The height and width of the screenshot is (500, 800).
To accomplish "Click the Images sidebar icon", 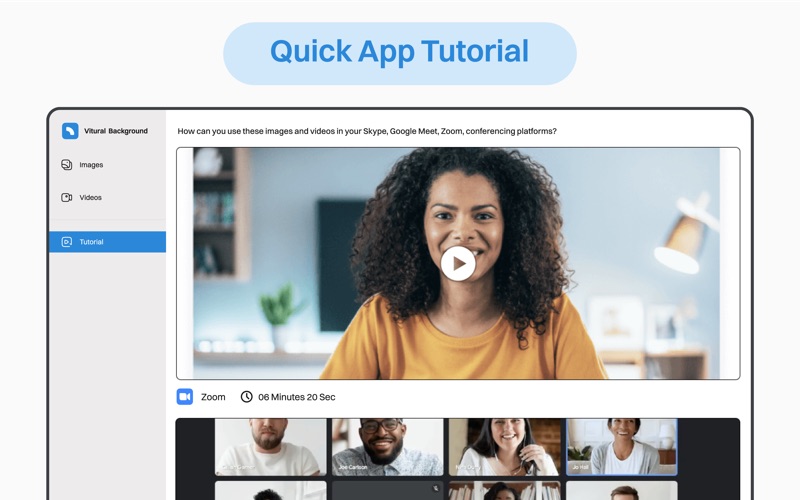I will tap(67, 165).
